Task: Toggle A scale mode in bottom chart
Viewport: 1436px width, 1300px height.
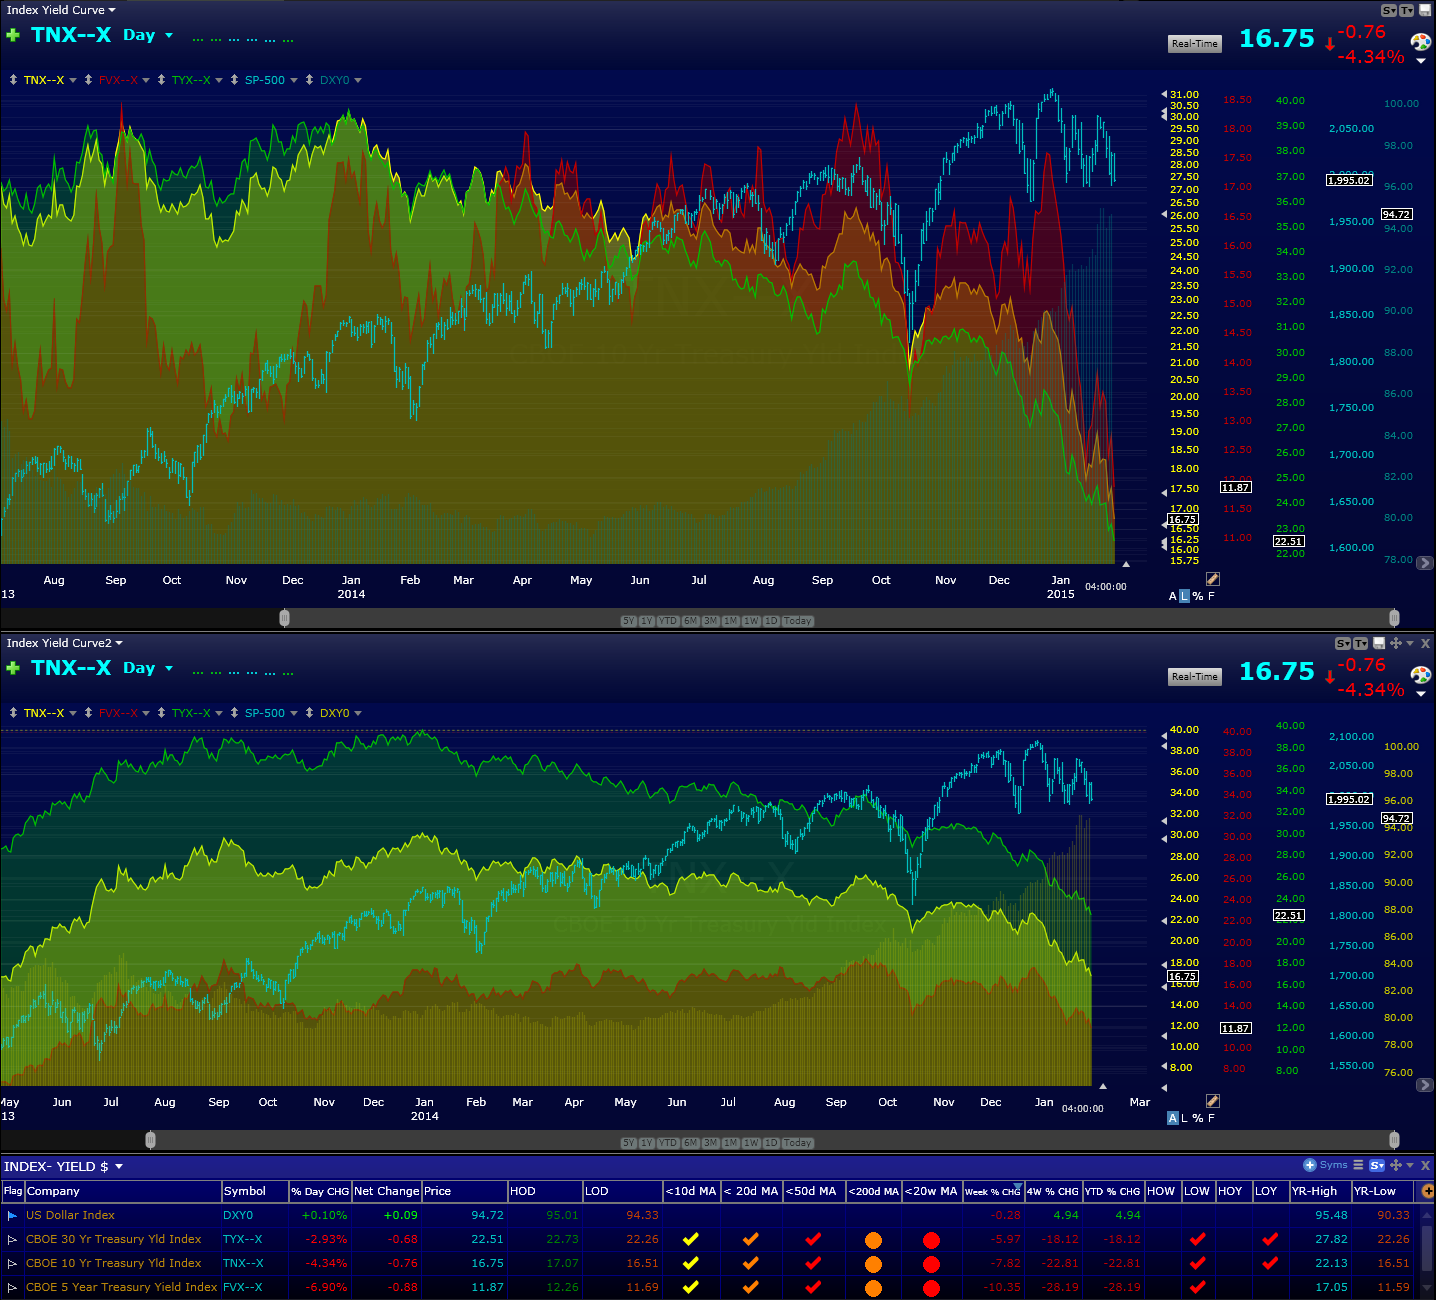Action: (x=1173, y=1118)
